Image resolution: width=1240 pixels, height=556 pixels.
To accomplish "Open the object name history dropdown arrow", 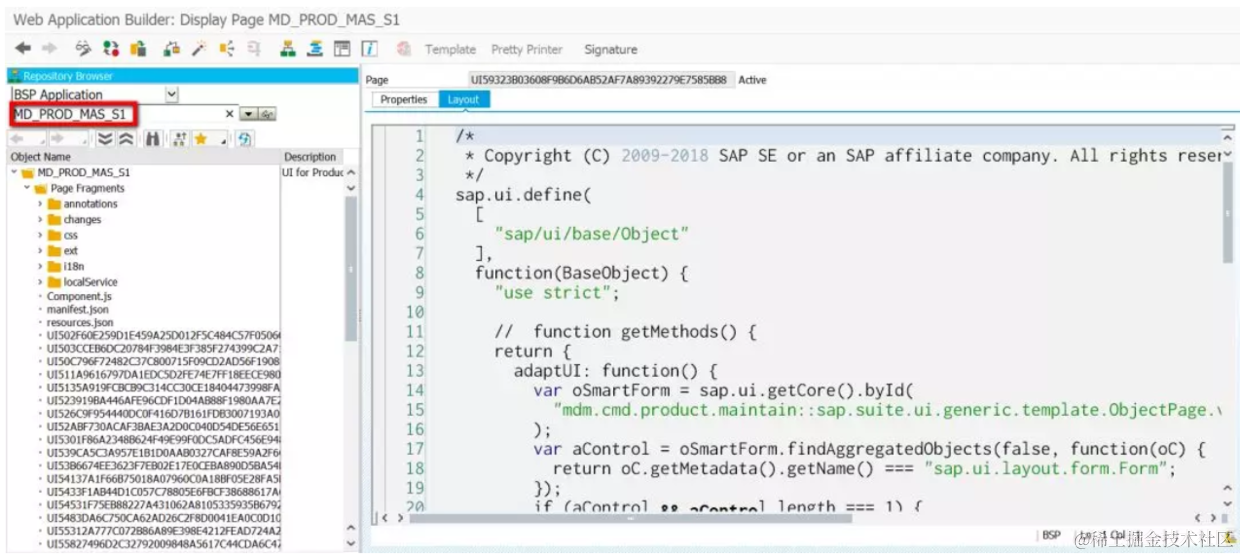I will tap(249, 115).
